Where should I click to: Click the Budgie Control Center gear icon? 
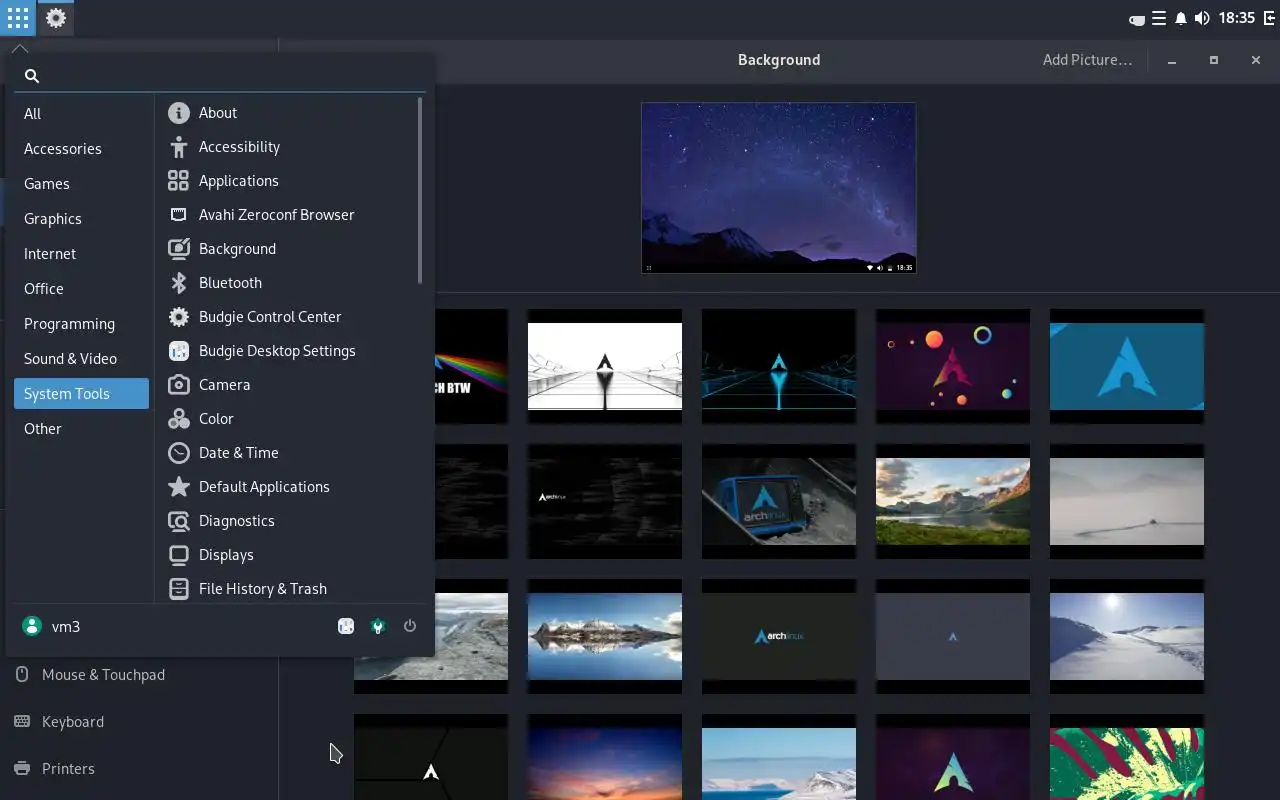point(178,317)
